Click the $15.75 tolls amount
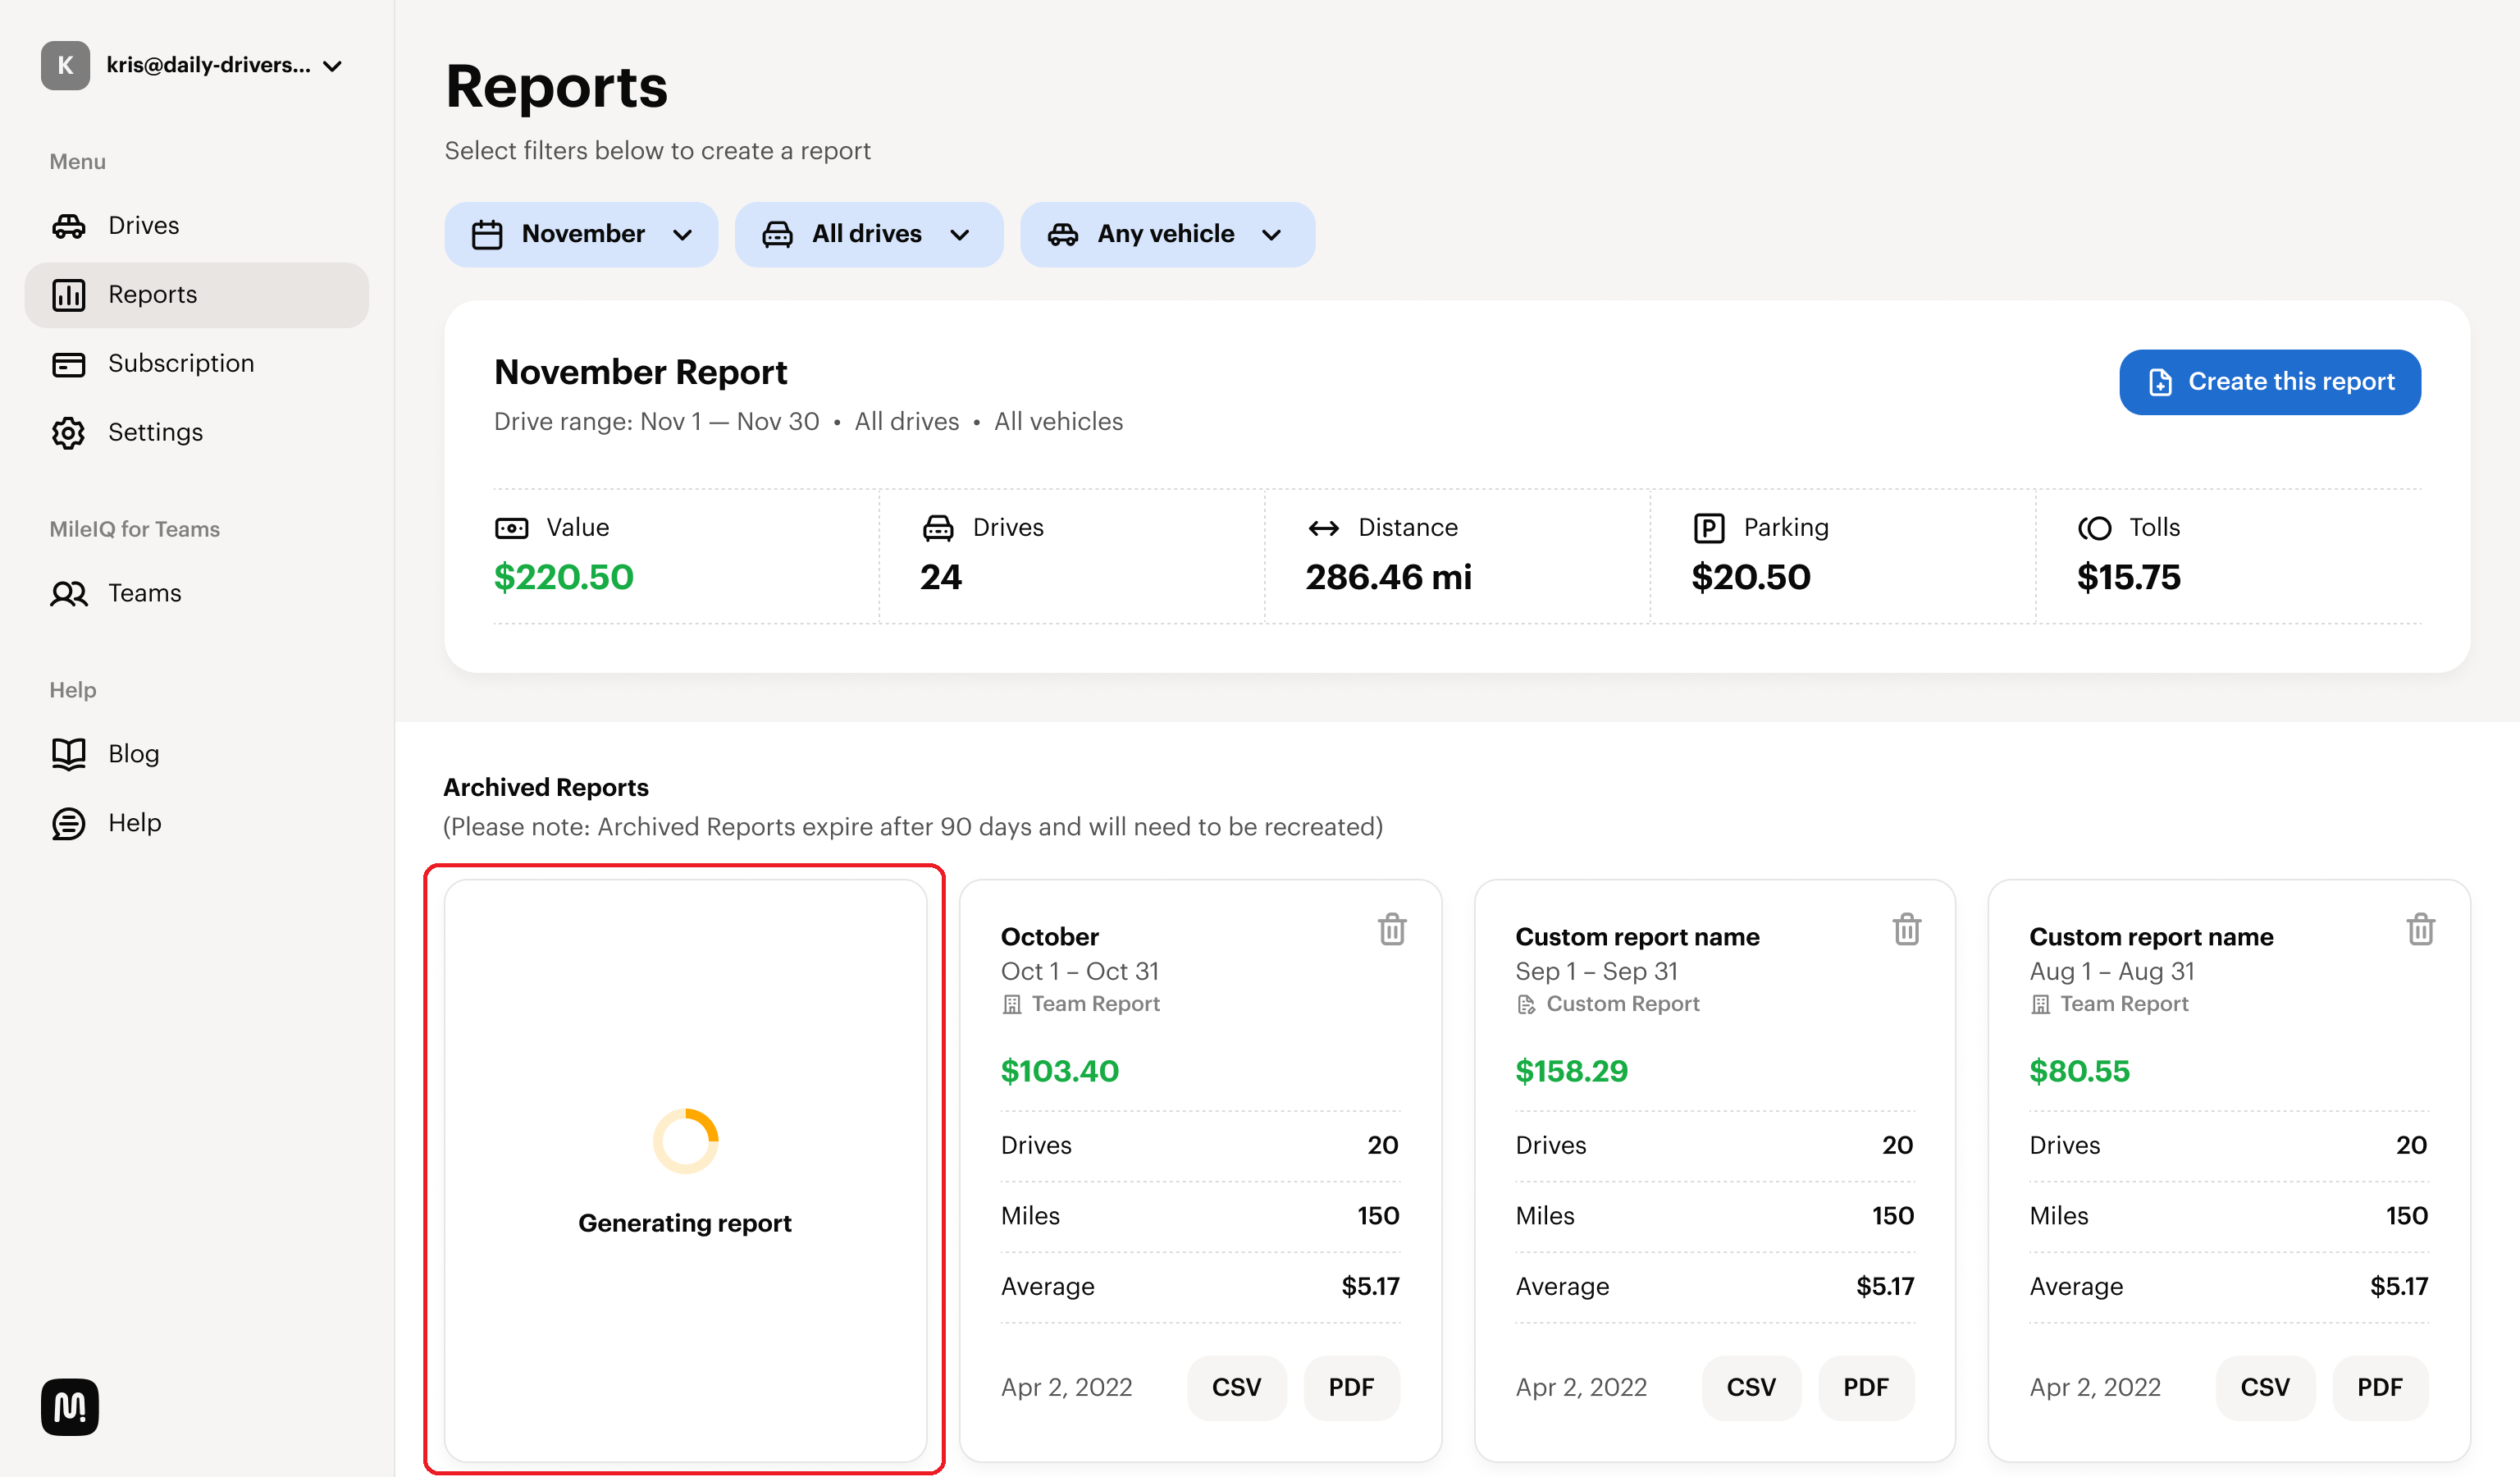This screenshot has width=2520, height=1477. 2129,578
